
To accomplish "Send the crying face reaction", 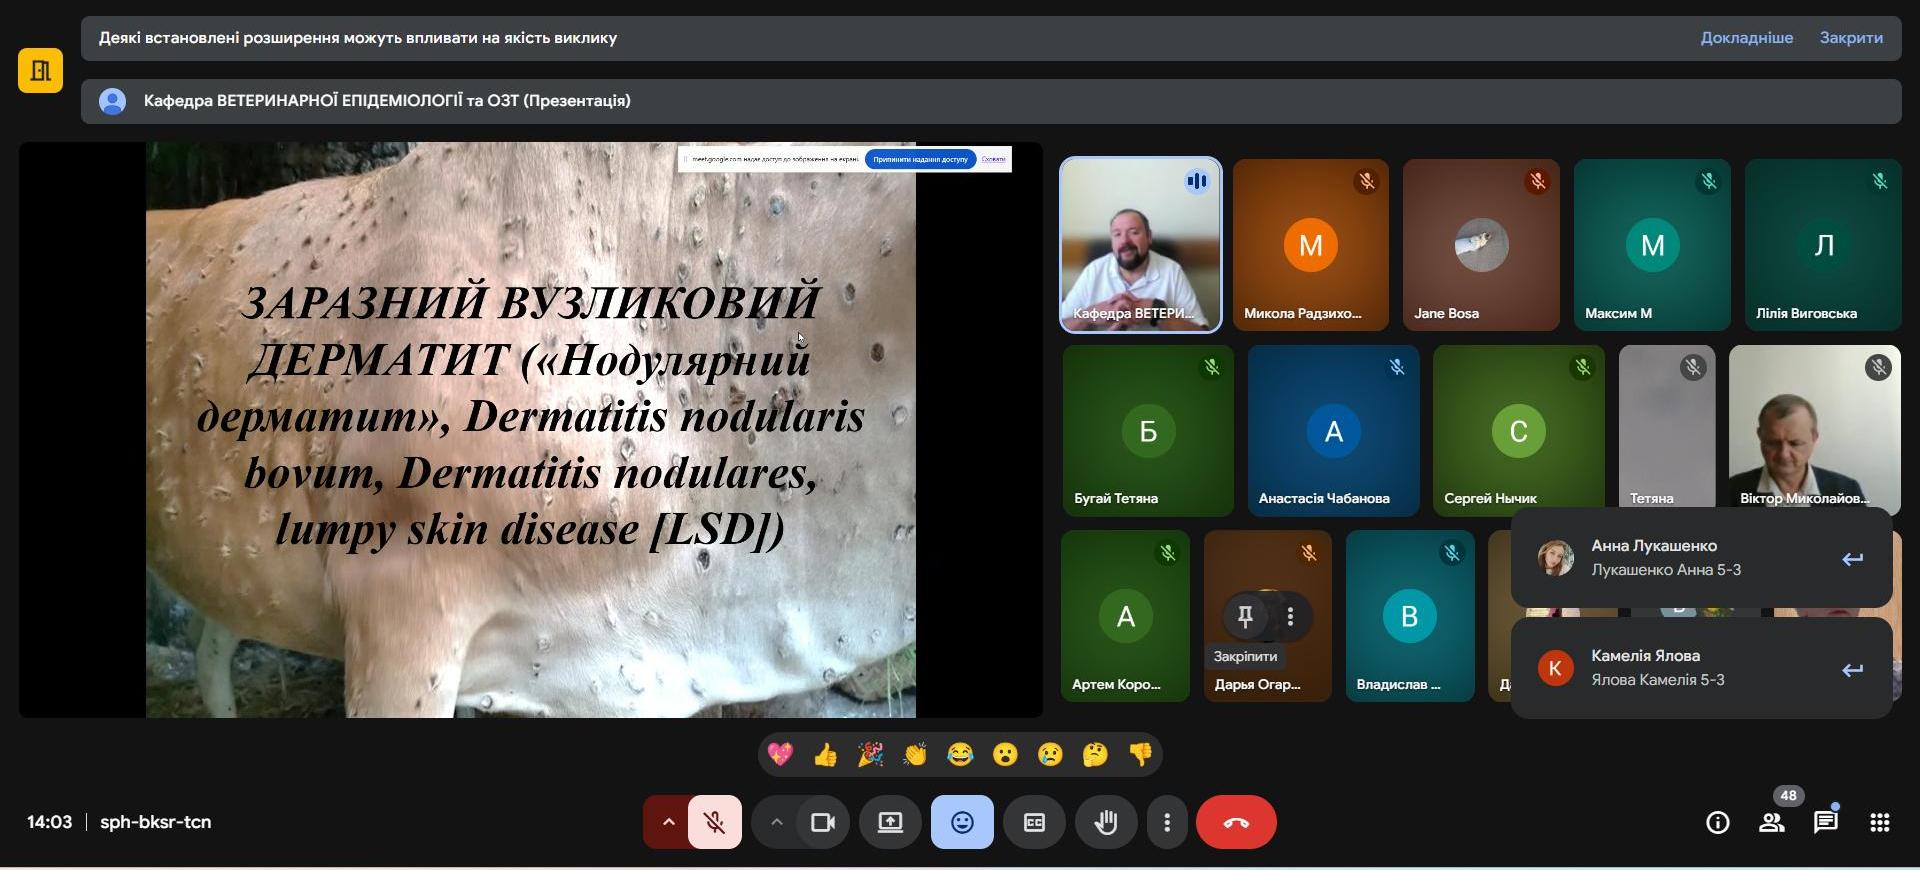I will [x=1050, y=755].
